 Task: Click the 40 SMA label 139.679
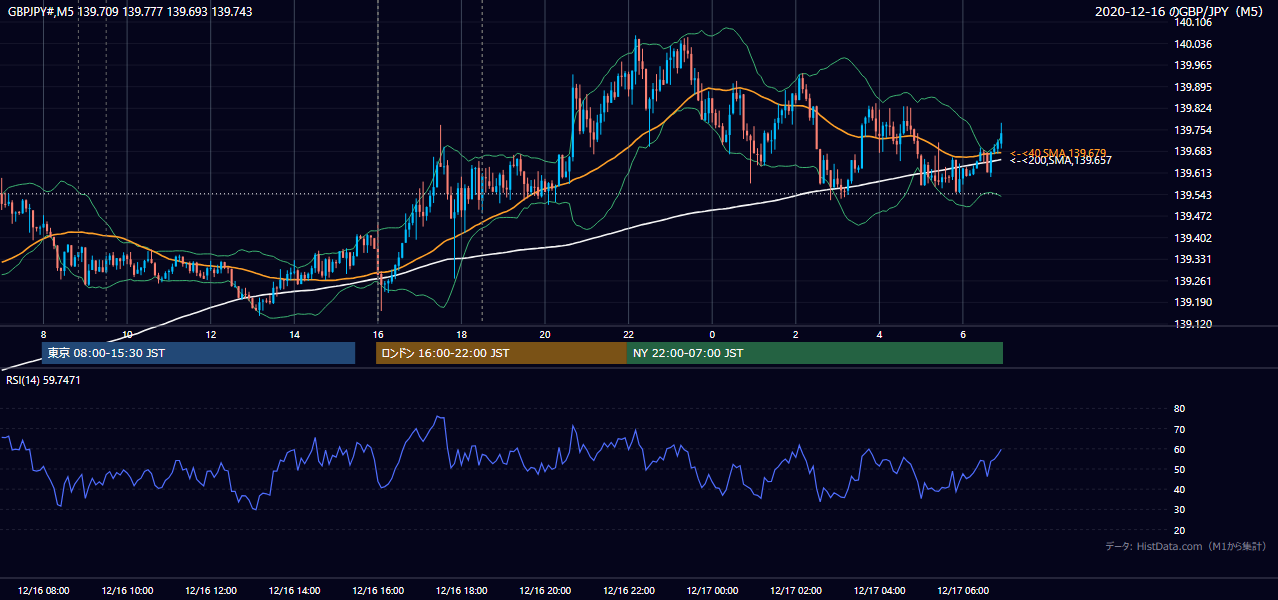click(1059, 153)
